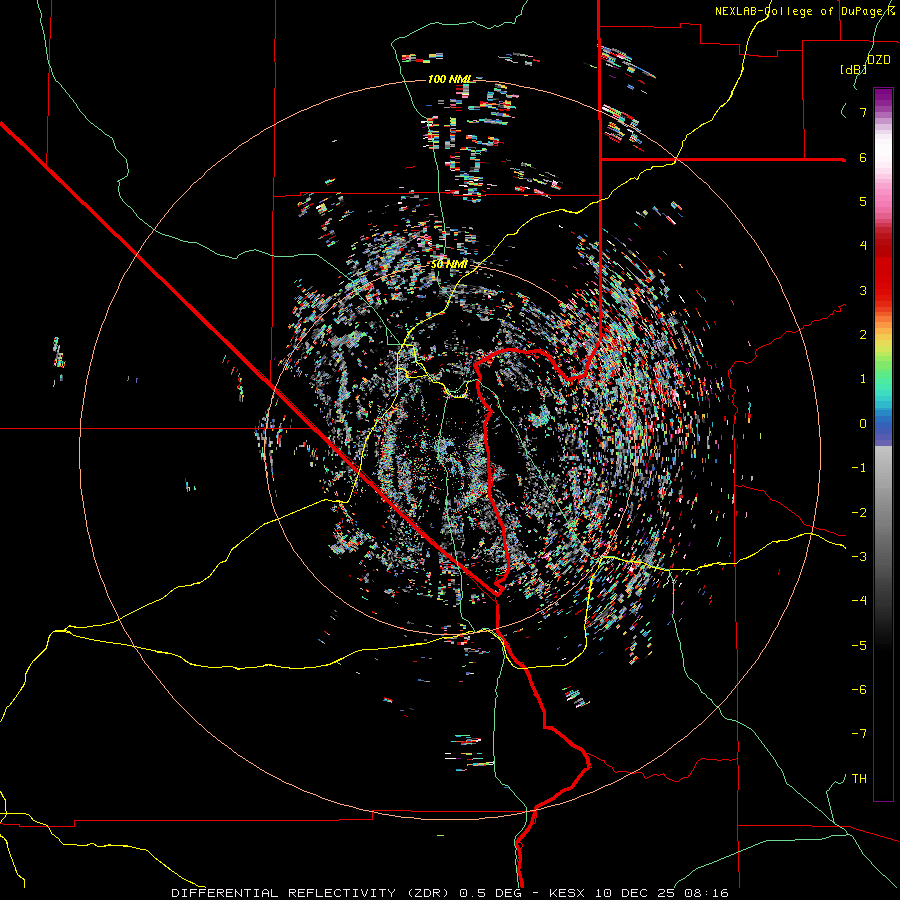The image size is (900, 900).
Task: Click the 2 value on the scale
Action: tap(863, 335)
